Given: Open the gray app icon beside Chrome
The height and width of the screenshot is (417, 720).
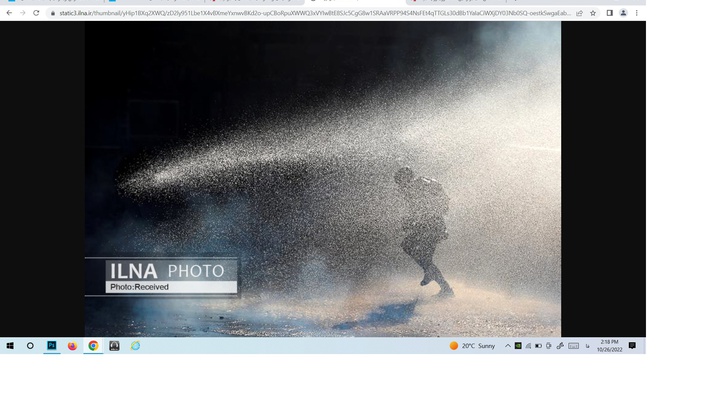Looking at the screenshot, I should click(114, 346).
